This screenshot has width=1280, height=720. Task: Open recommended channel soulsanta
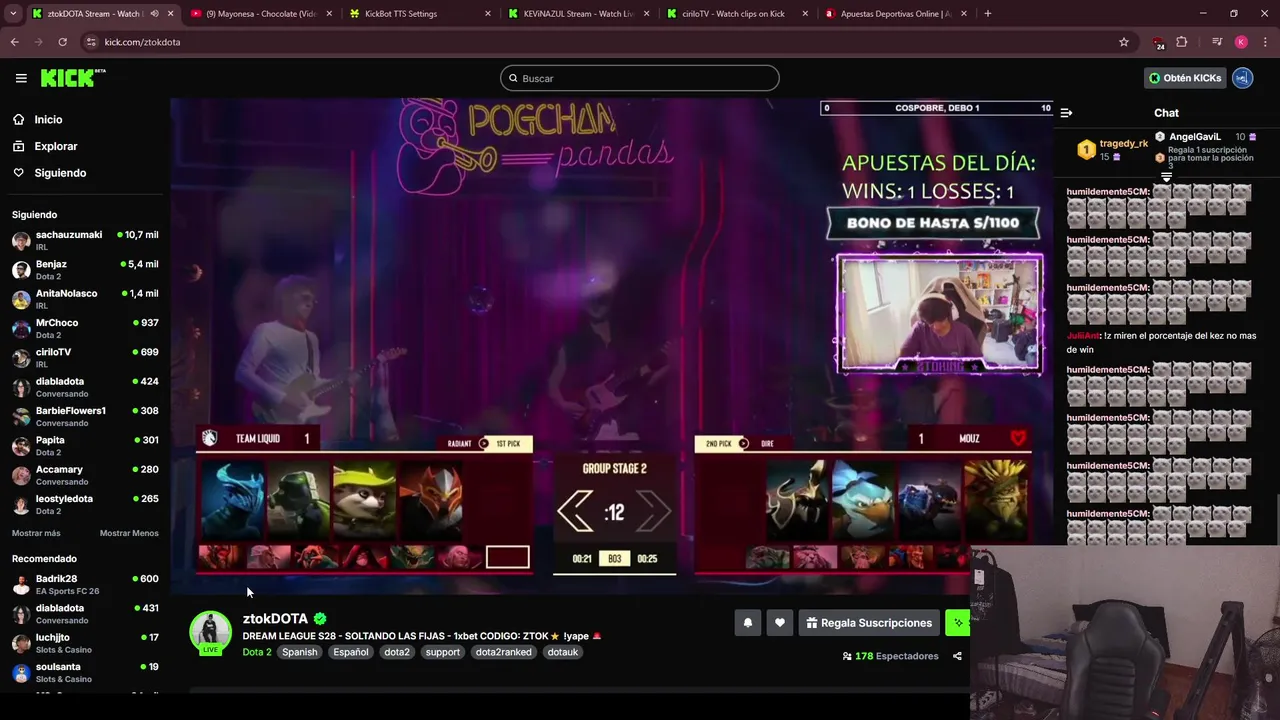pos(85,672)
